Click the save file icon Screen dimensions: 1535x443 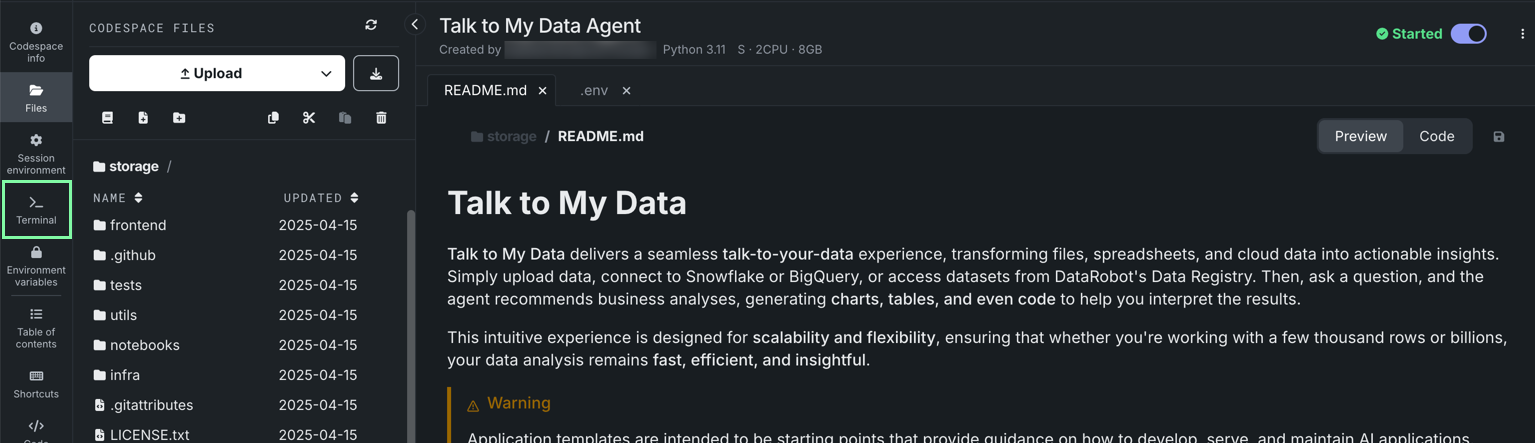pos(1498,137)
